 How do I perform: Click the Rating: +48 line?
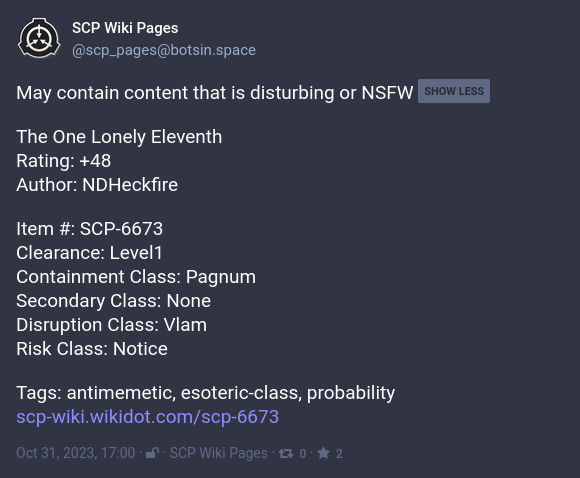click(x=64, y=161)
